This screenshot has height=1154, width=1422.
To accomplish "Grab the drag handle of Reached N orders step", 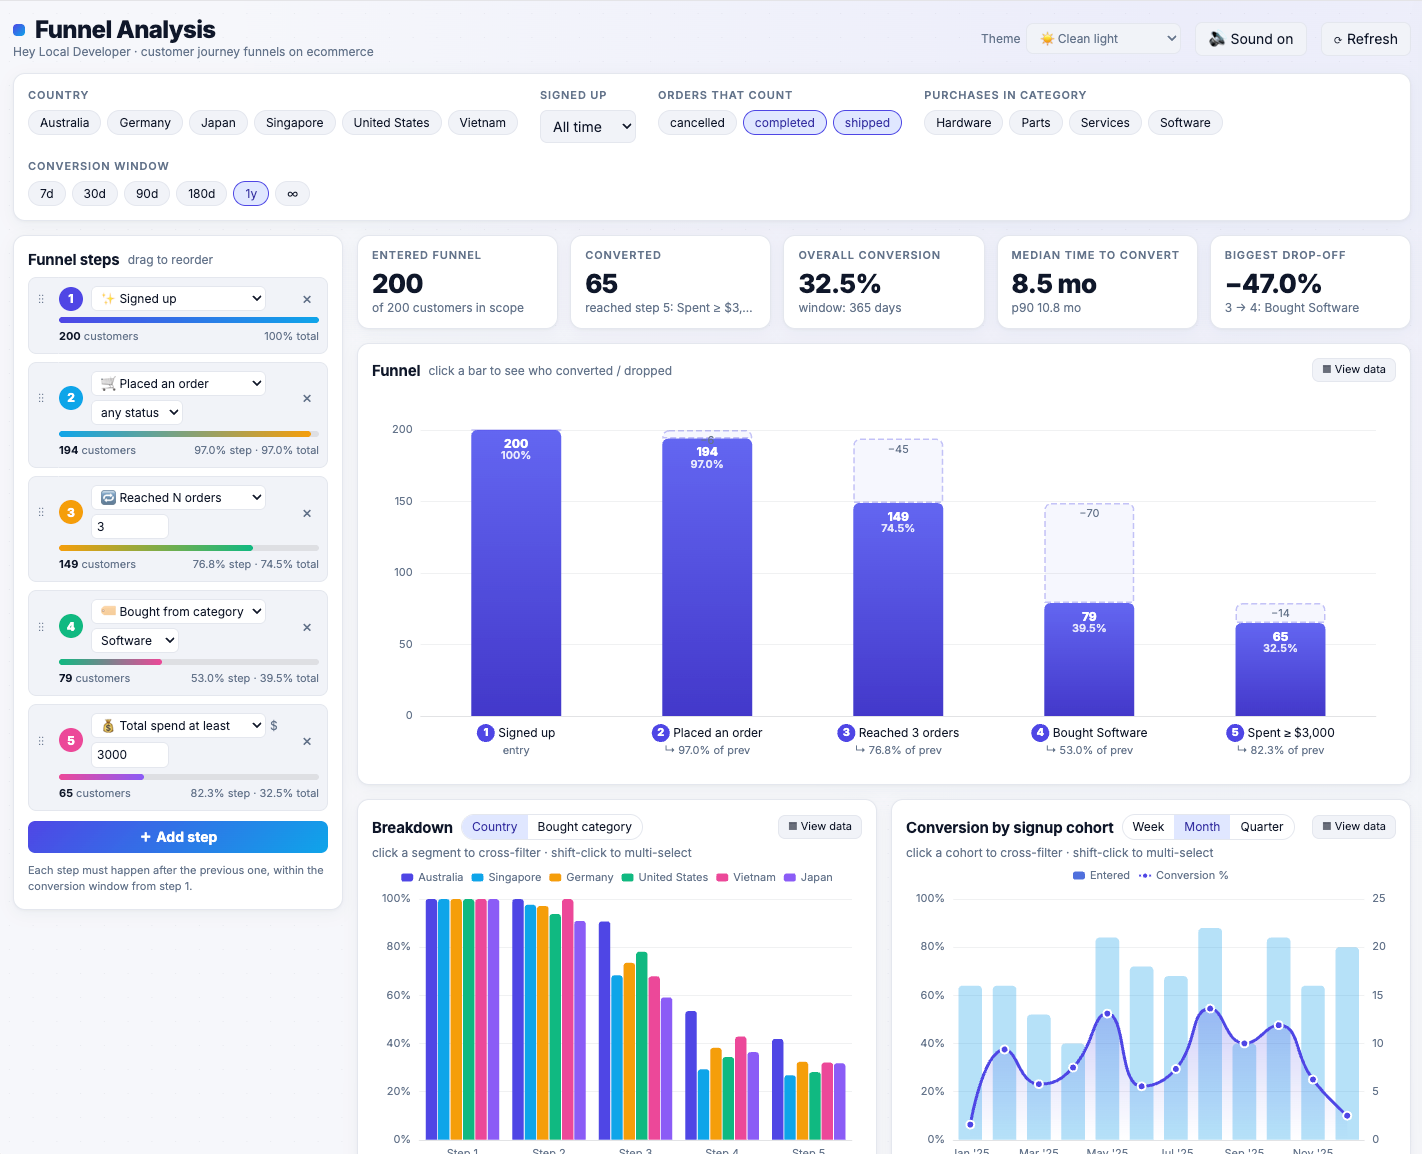I will tap(41, 512).
